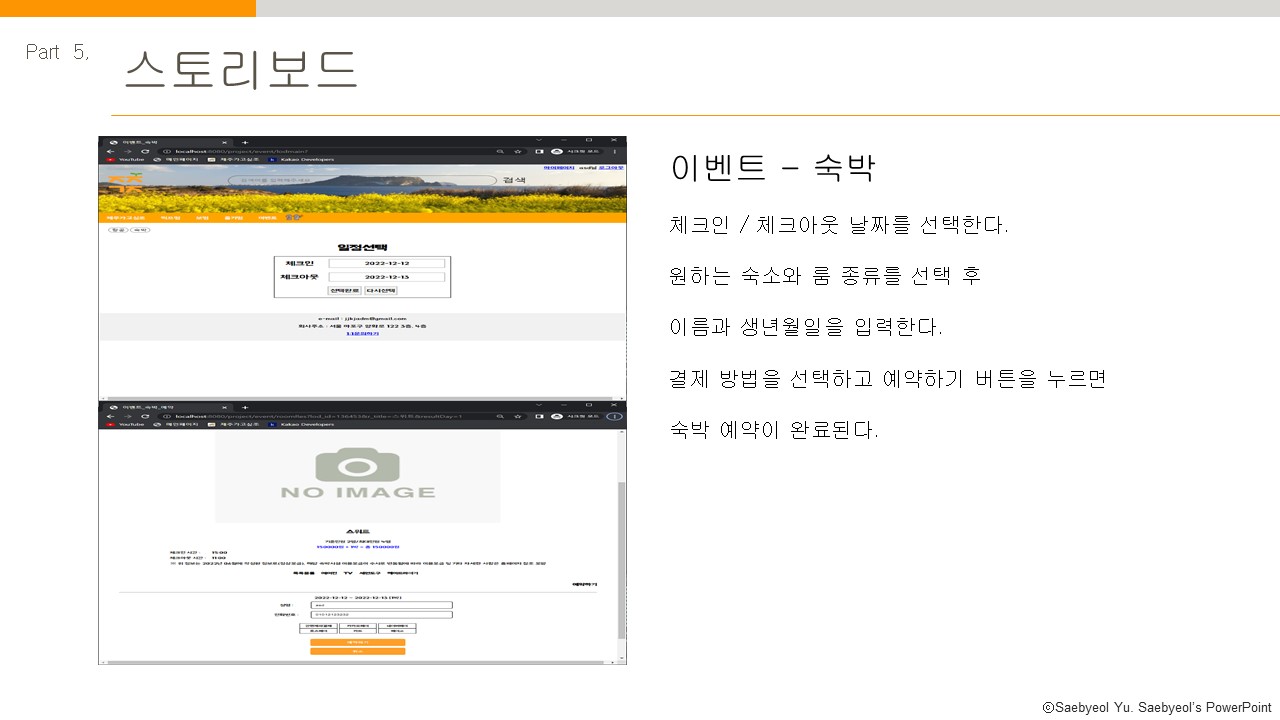
Task: Reload the page in bottom browser screenshot
Action: pos(145,416)
